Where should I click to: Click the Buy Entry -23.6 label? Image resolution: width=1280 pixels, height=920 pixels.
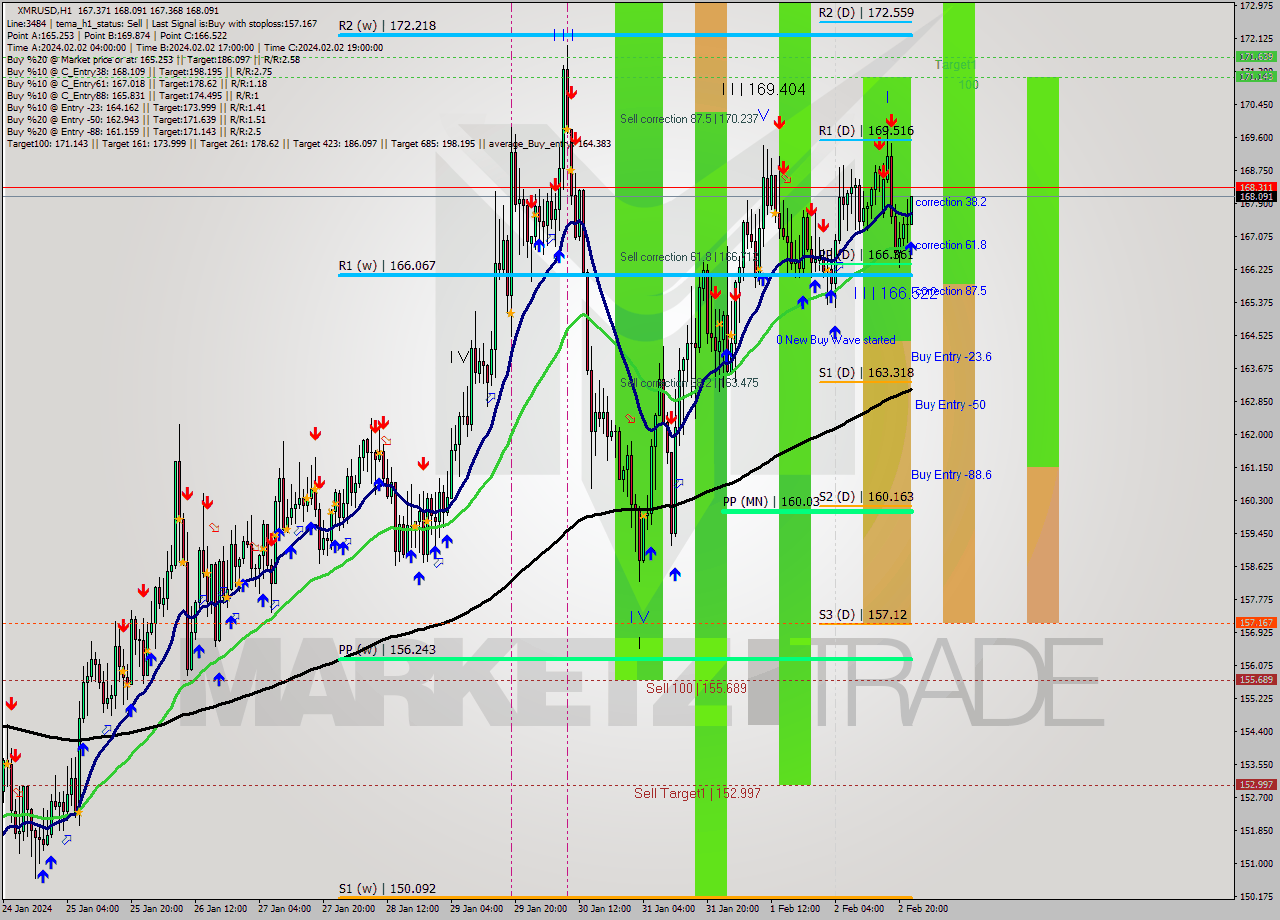coord(951,357)
